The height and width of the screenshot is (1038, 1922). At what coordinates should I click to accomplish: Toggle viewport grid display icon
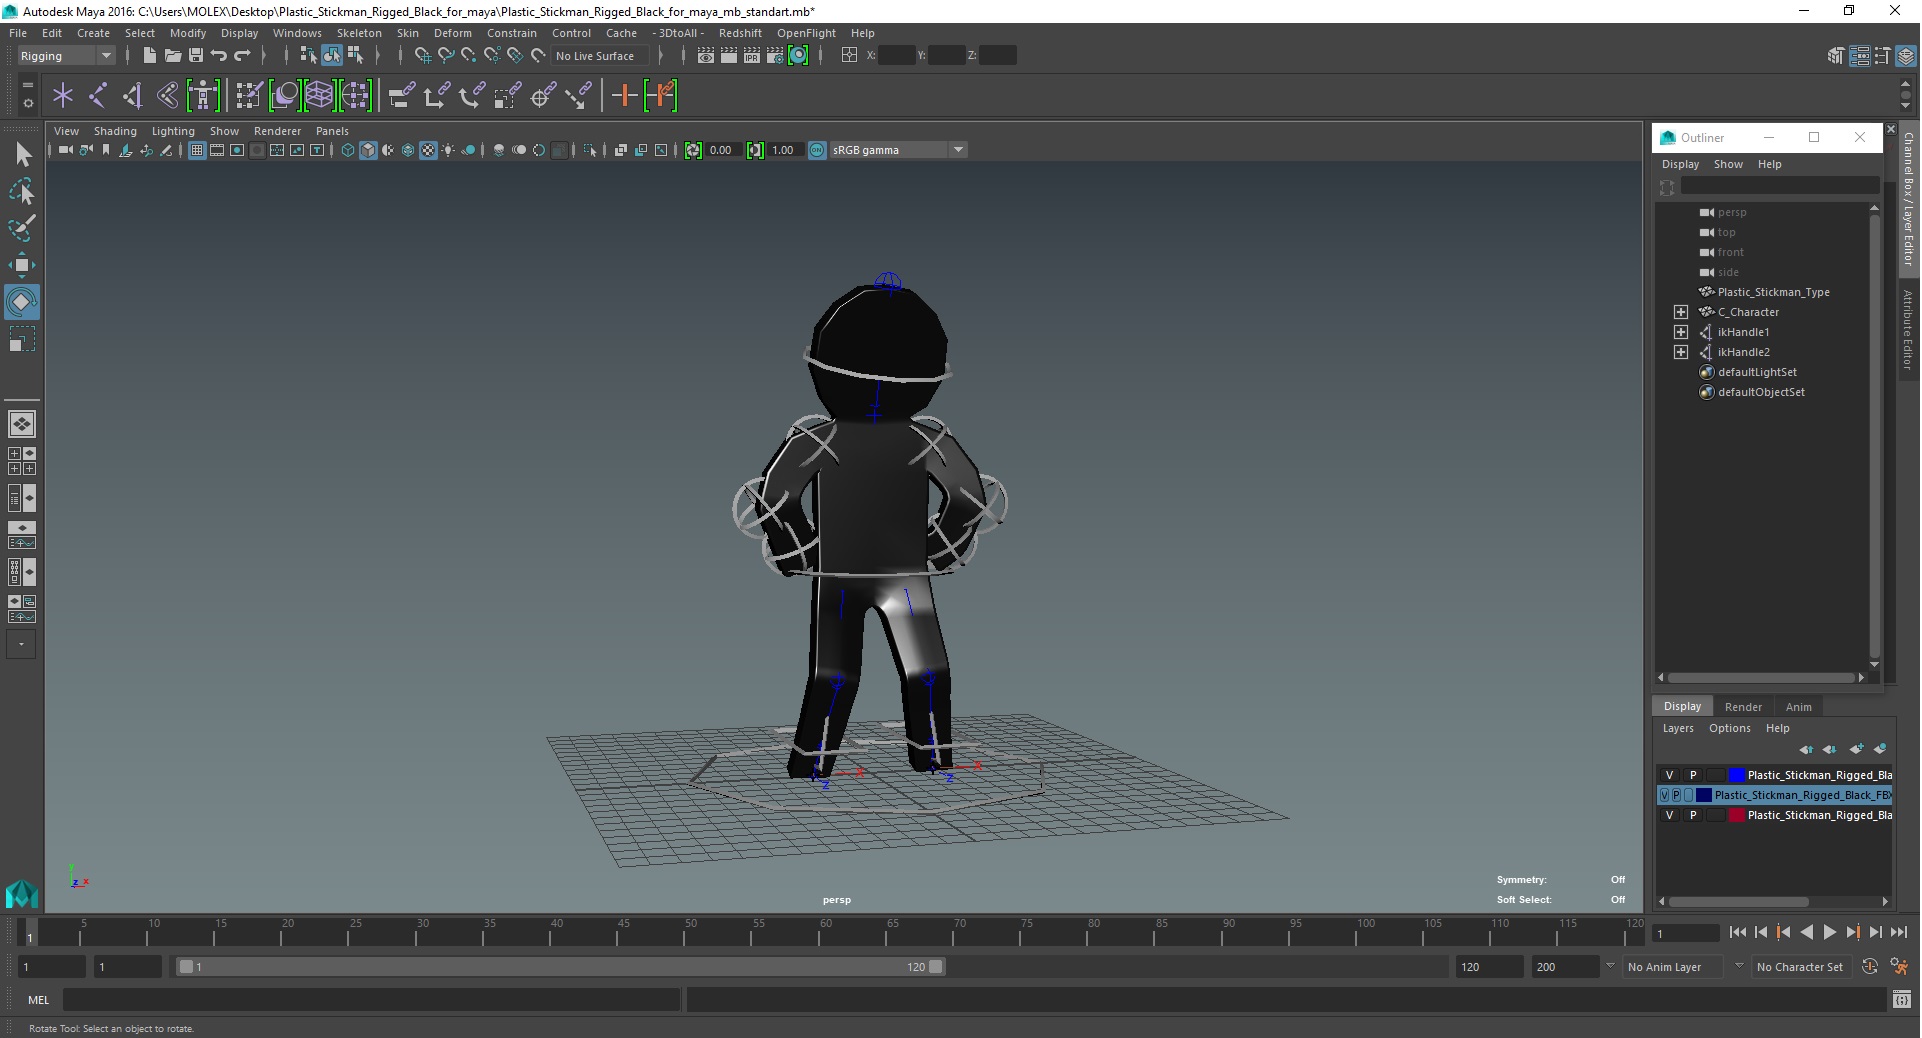coord(197,150)
